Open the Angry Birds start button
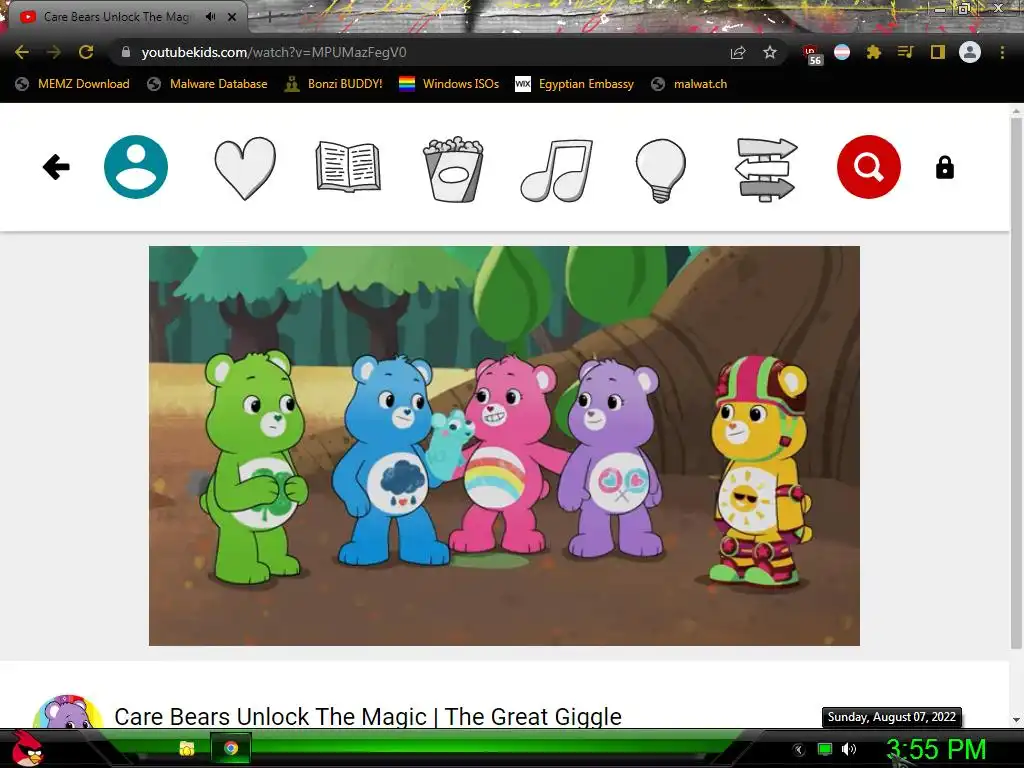 [27, 748]
